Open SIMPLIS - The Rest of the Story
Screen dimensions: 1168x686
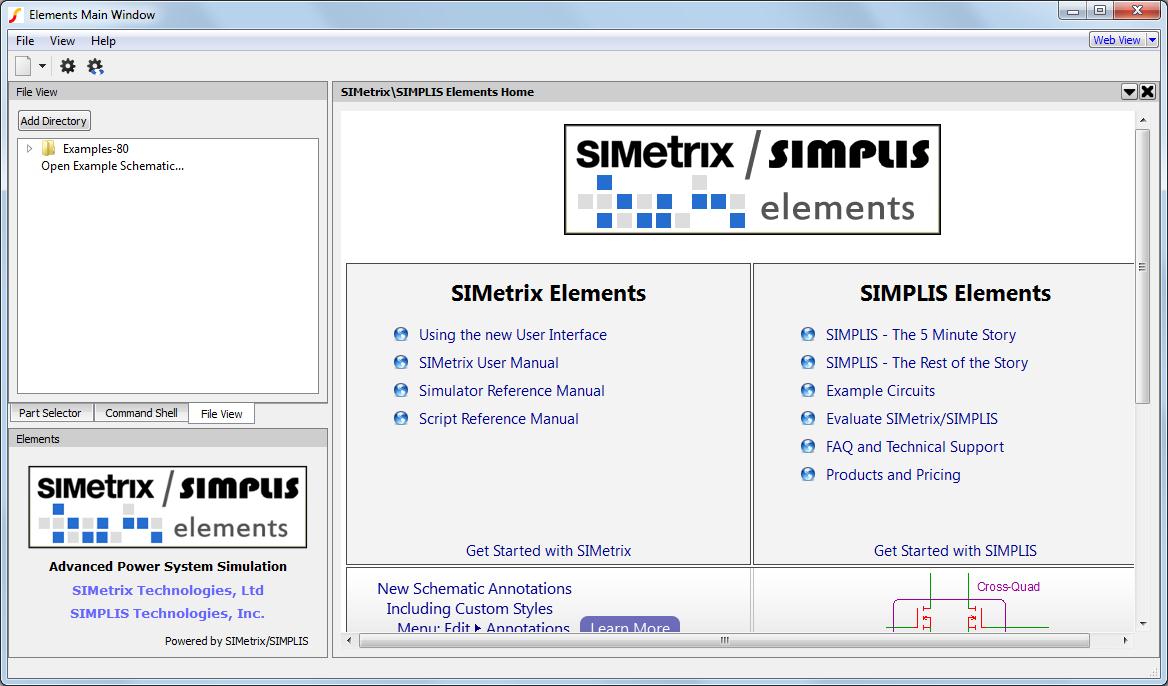927,363
